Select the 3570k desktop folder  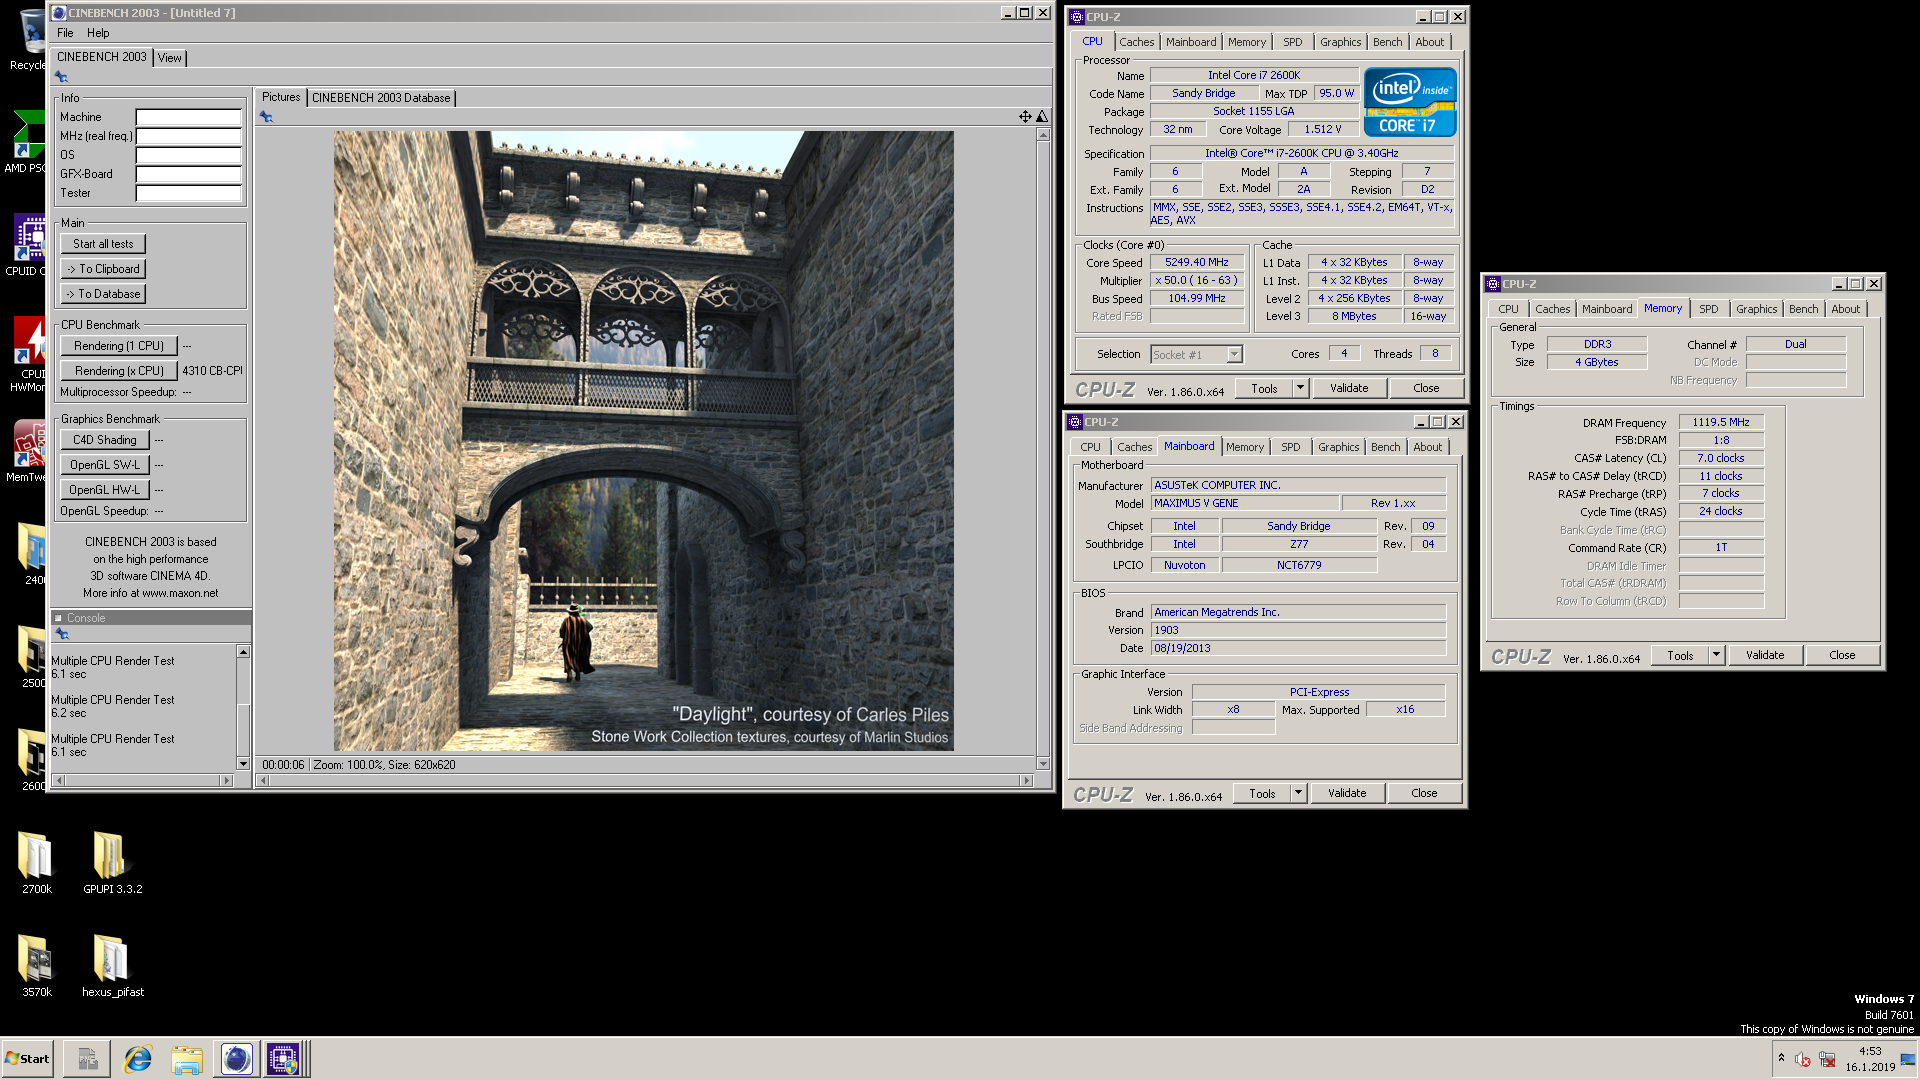pyautogui.click(x=37, y=965)
